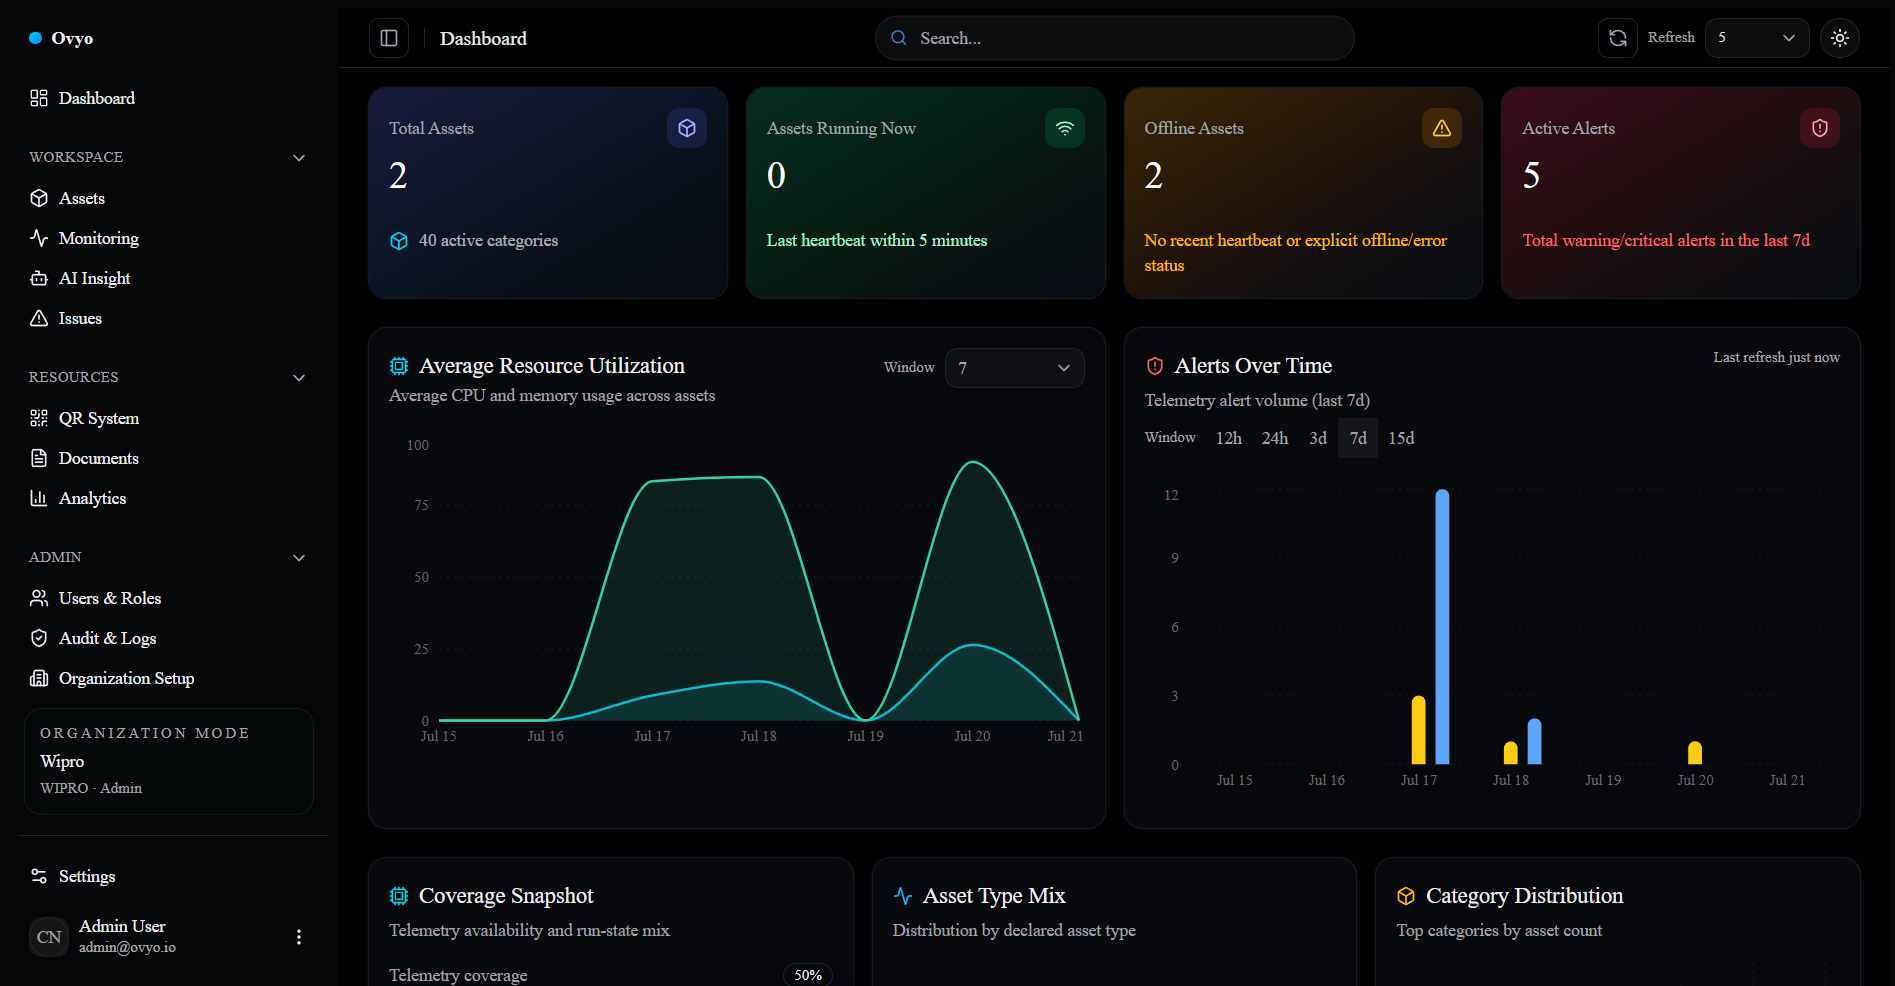The height and width of the screenshot is (986, 1895).
Task: Select the 3d alerts window
Action: click(x=1318, y=438)
